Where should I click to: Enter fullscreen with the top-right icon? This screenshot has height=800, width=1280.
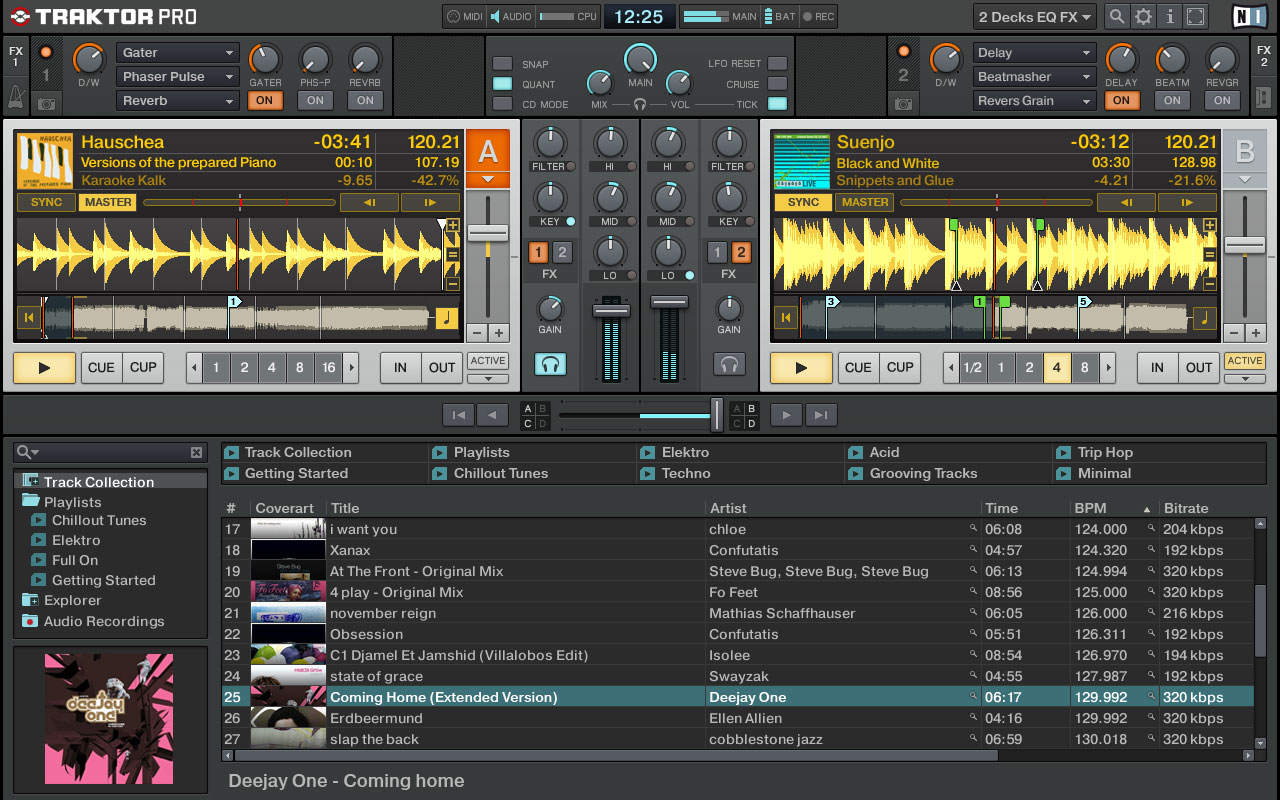[1196, 16]
